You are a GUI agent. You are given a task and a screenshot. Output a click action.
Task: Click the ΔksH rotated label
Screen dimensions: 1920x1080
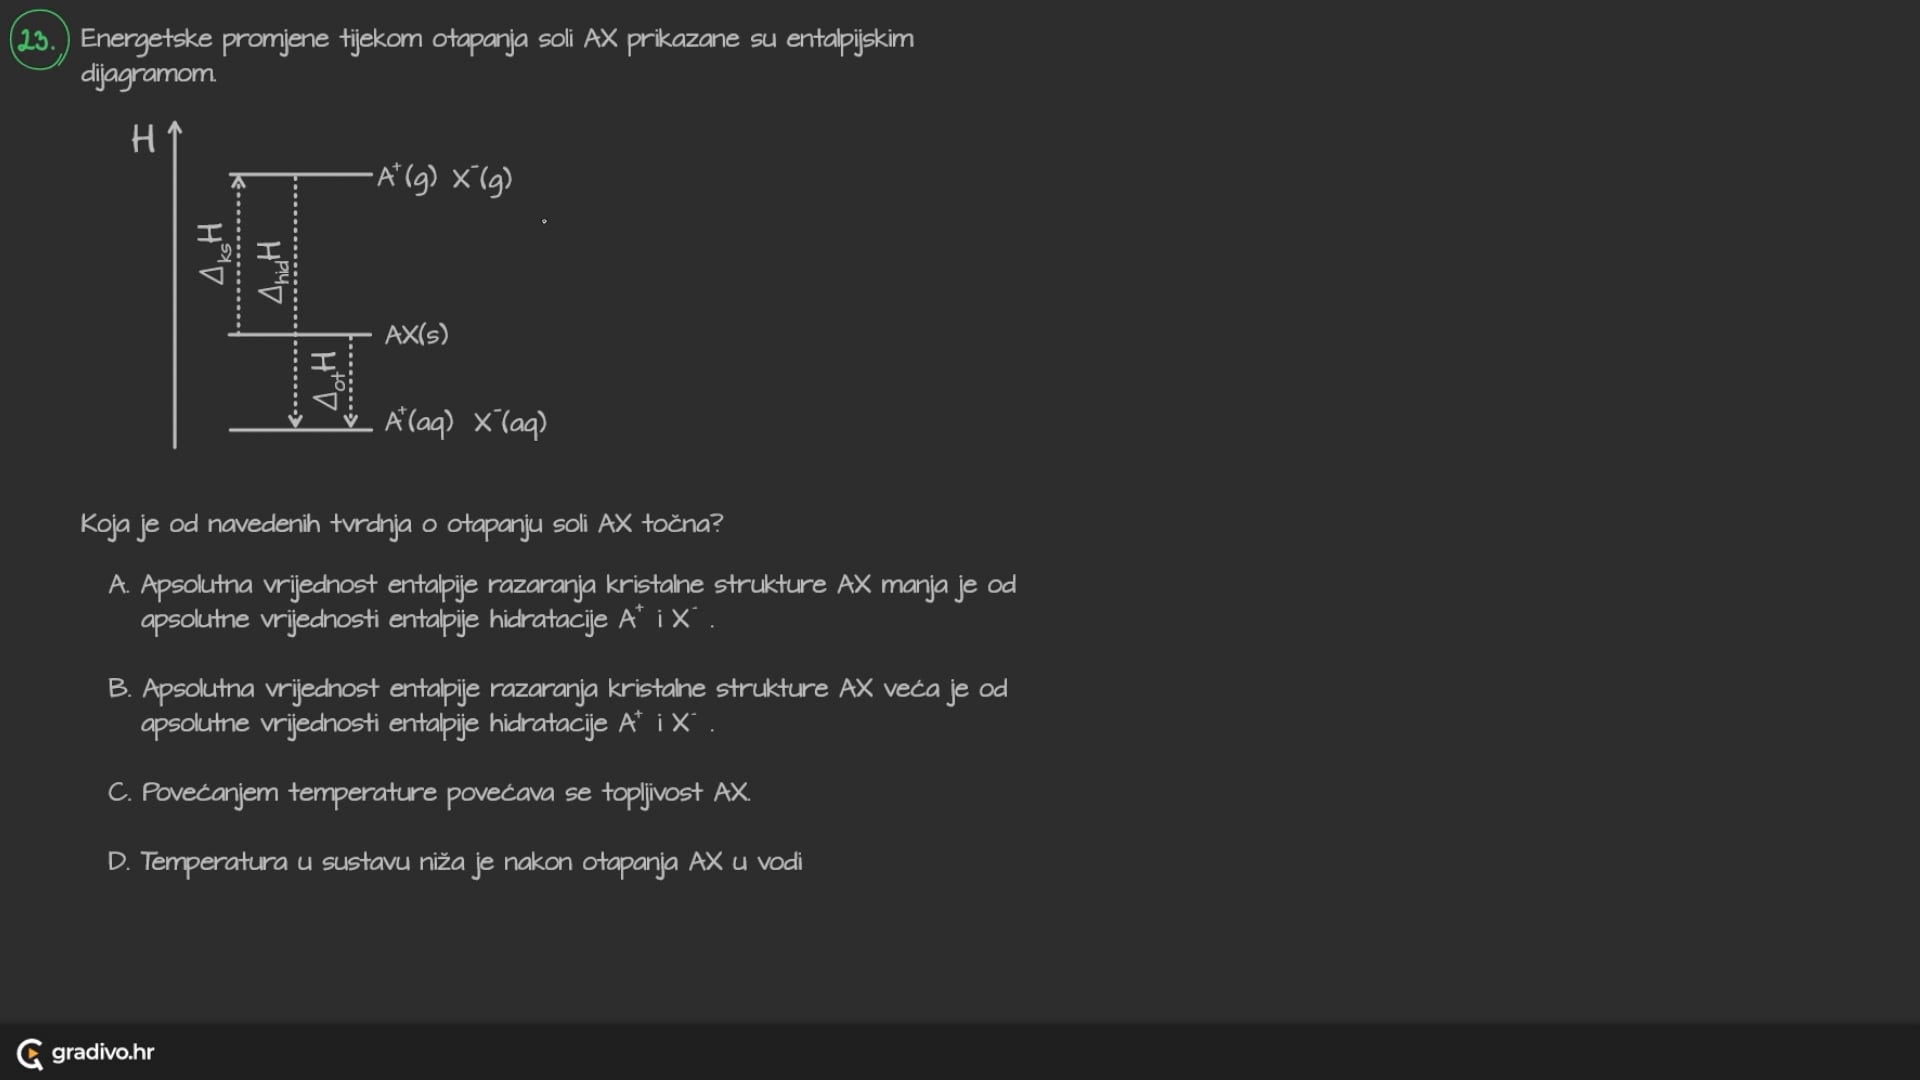click(x=214, y=254)
